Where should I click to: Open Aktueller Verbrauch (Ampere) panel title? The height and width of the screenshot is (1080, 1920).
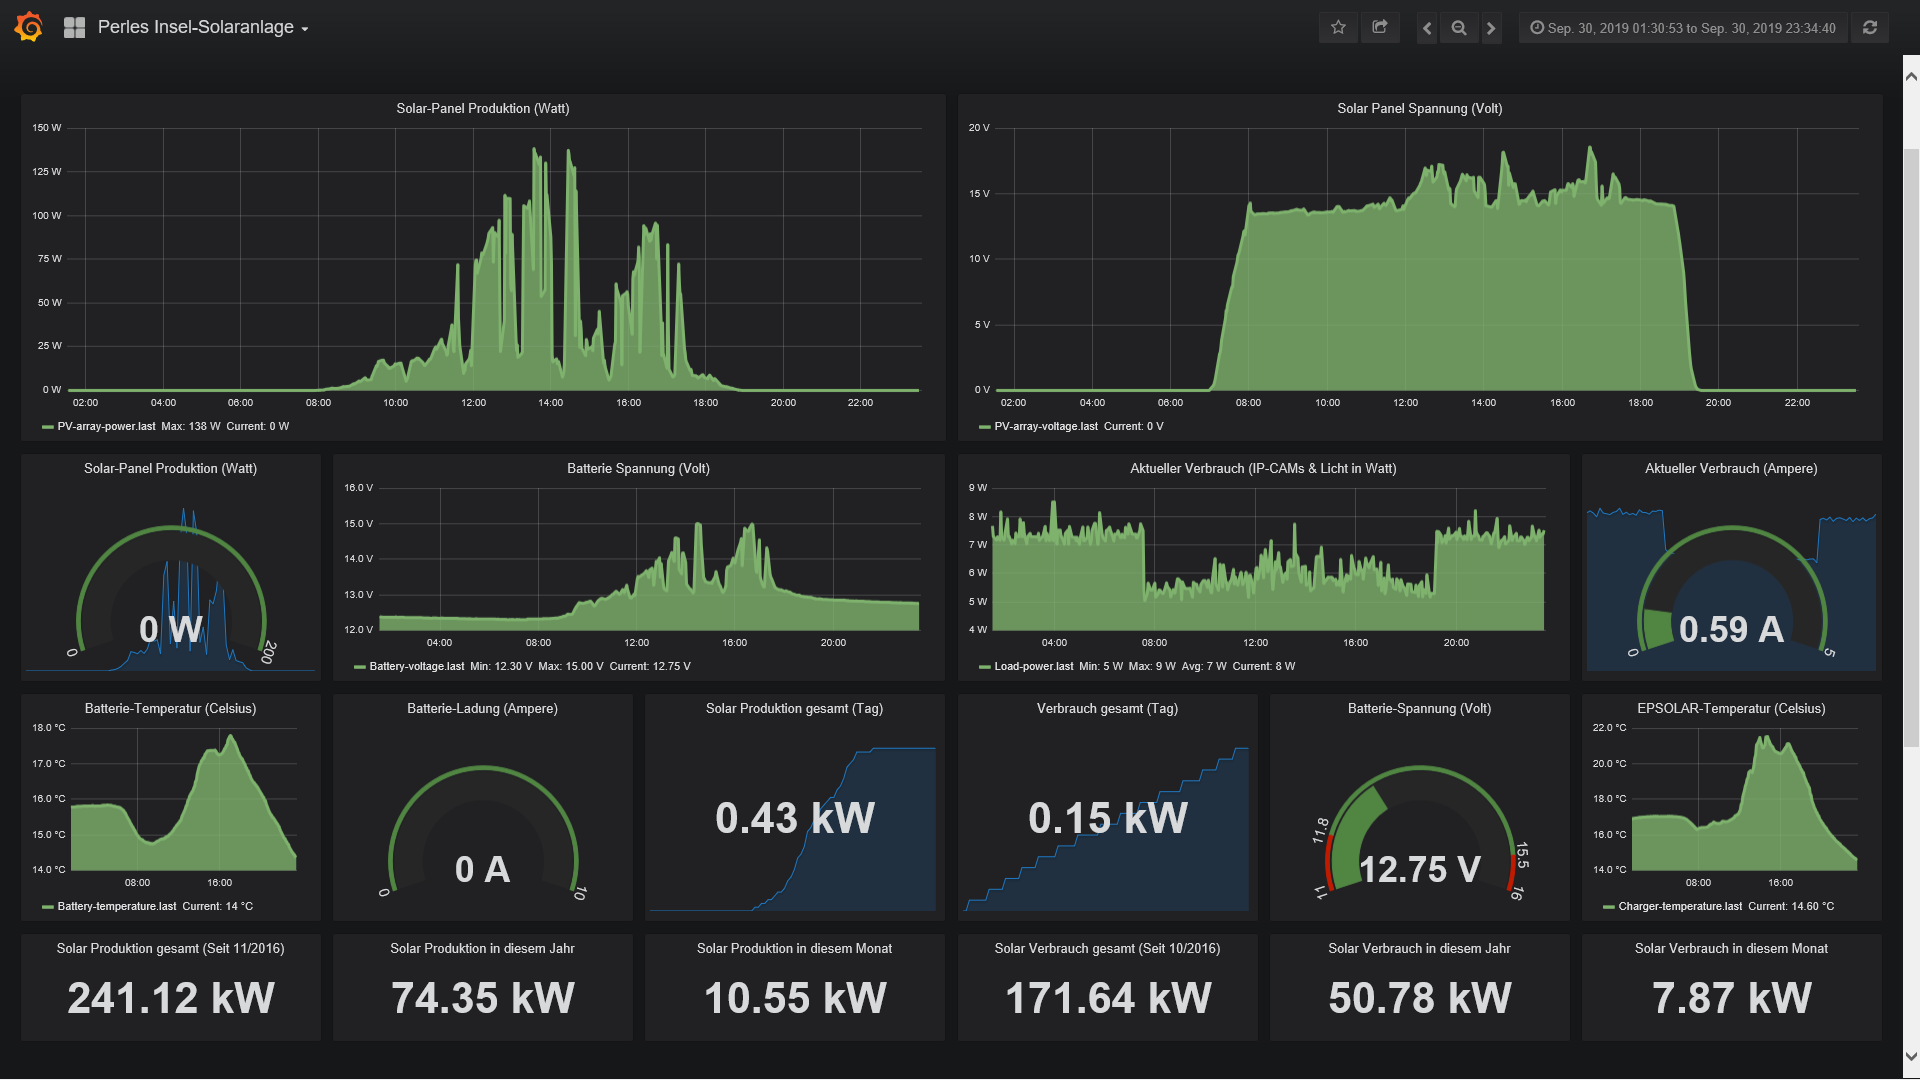pyautogui.click(x=1730, y=469)
